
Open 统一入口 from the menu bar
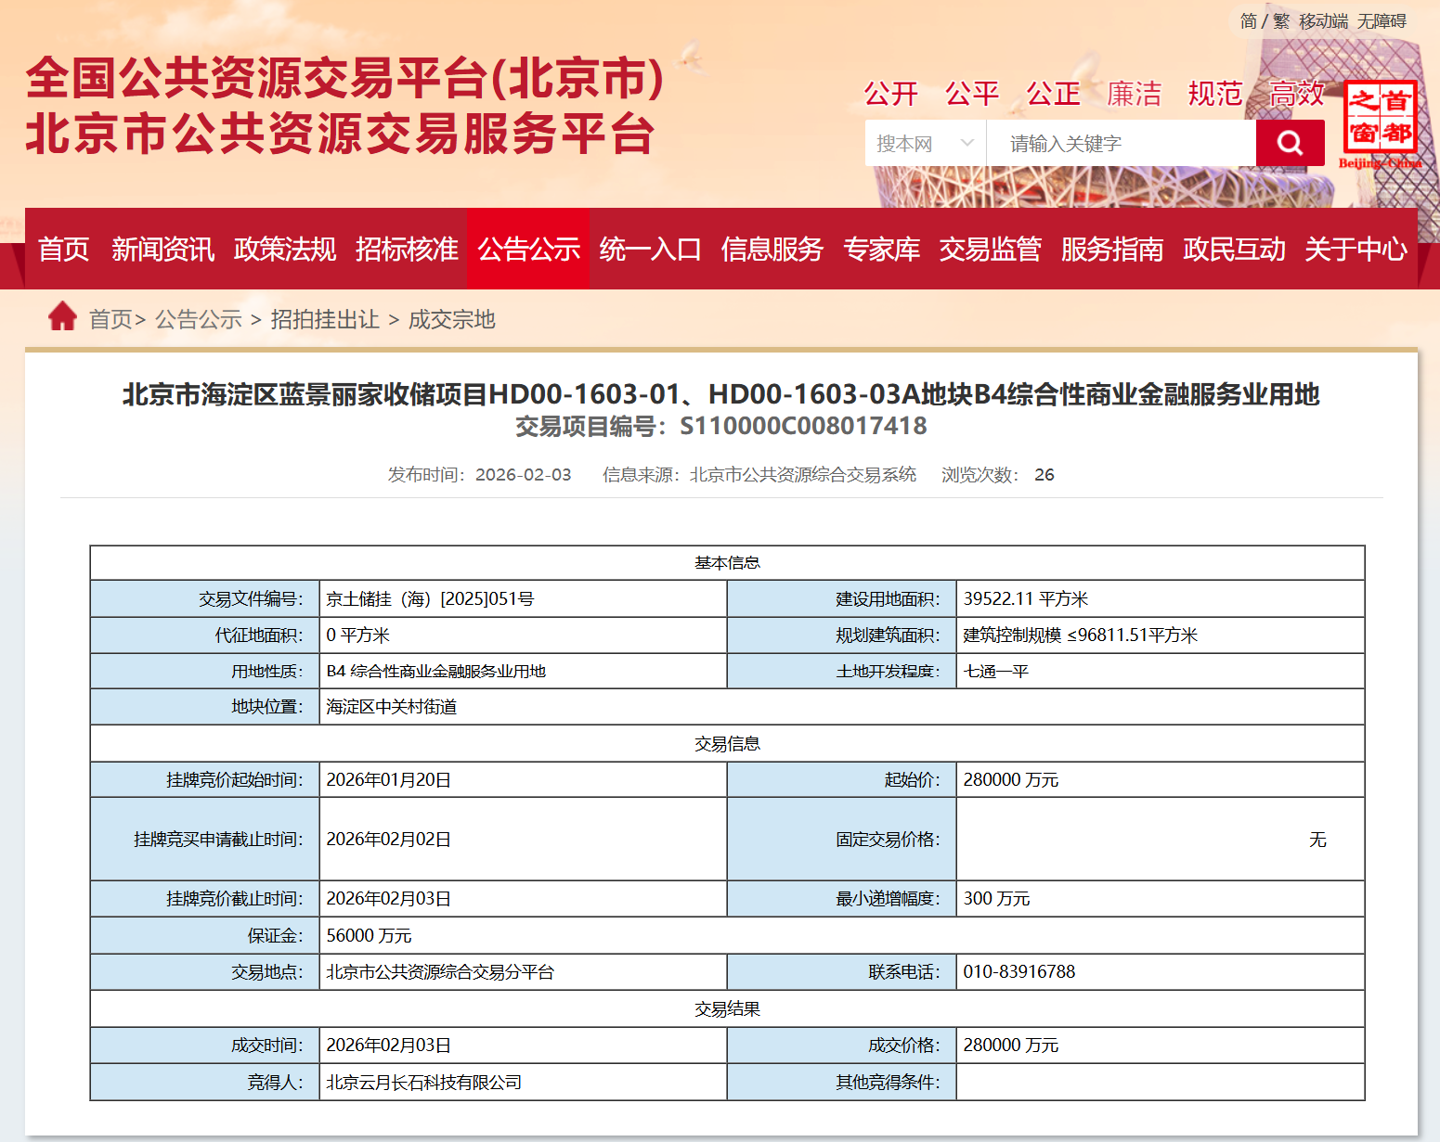click(650, 249)
